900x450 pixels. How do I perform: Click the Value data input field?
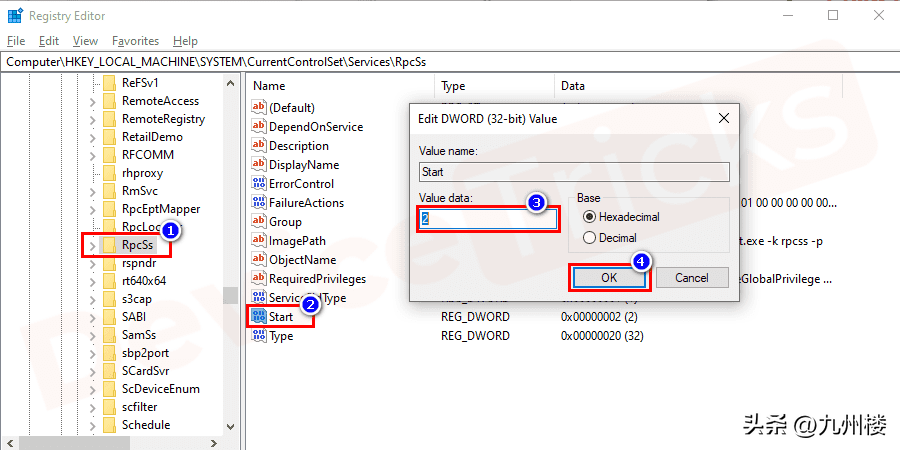[487, 218]
